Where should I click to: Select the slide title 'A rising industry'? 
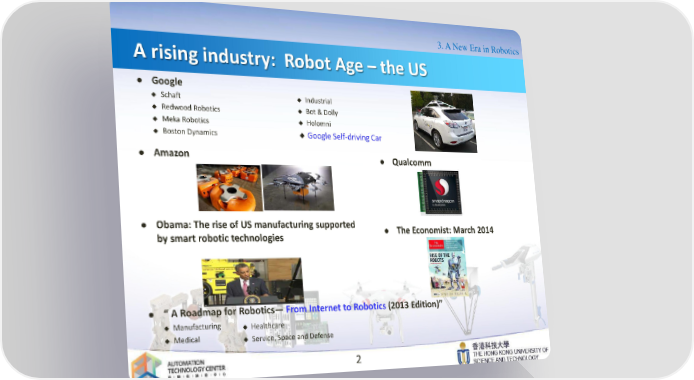click(201, 55)
